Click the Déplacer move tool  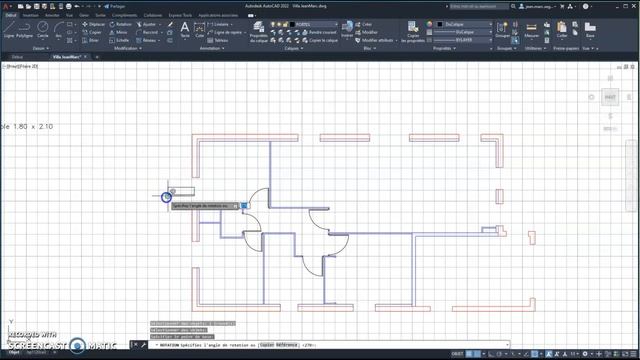(93, 24)
